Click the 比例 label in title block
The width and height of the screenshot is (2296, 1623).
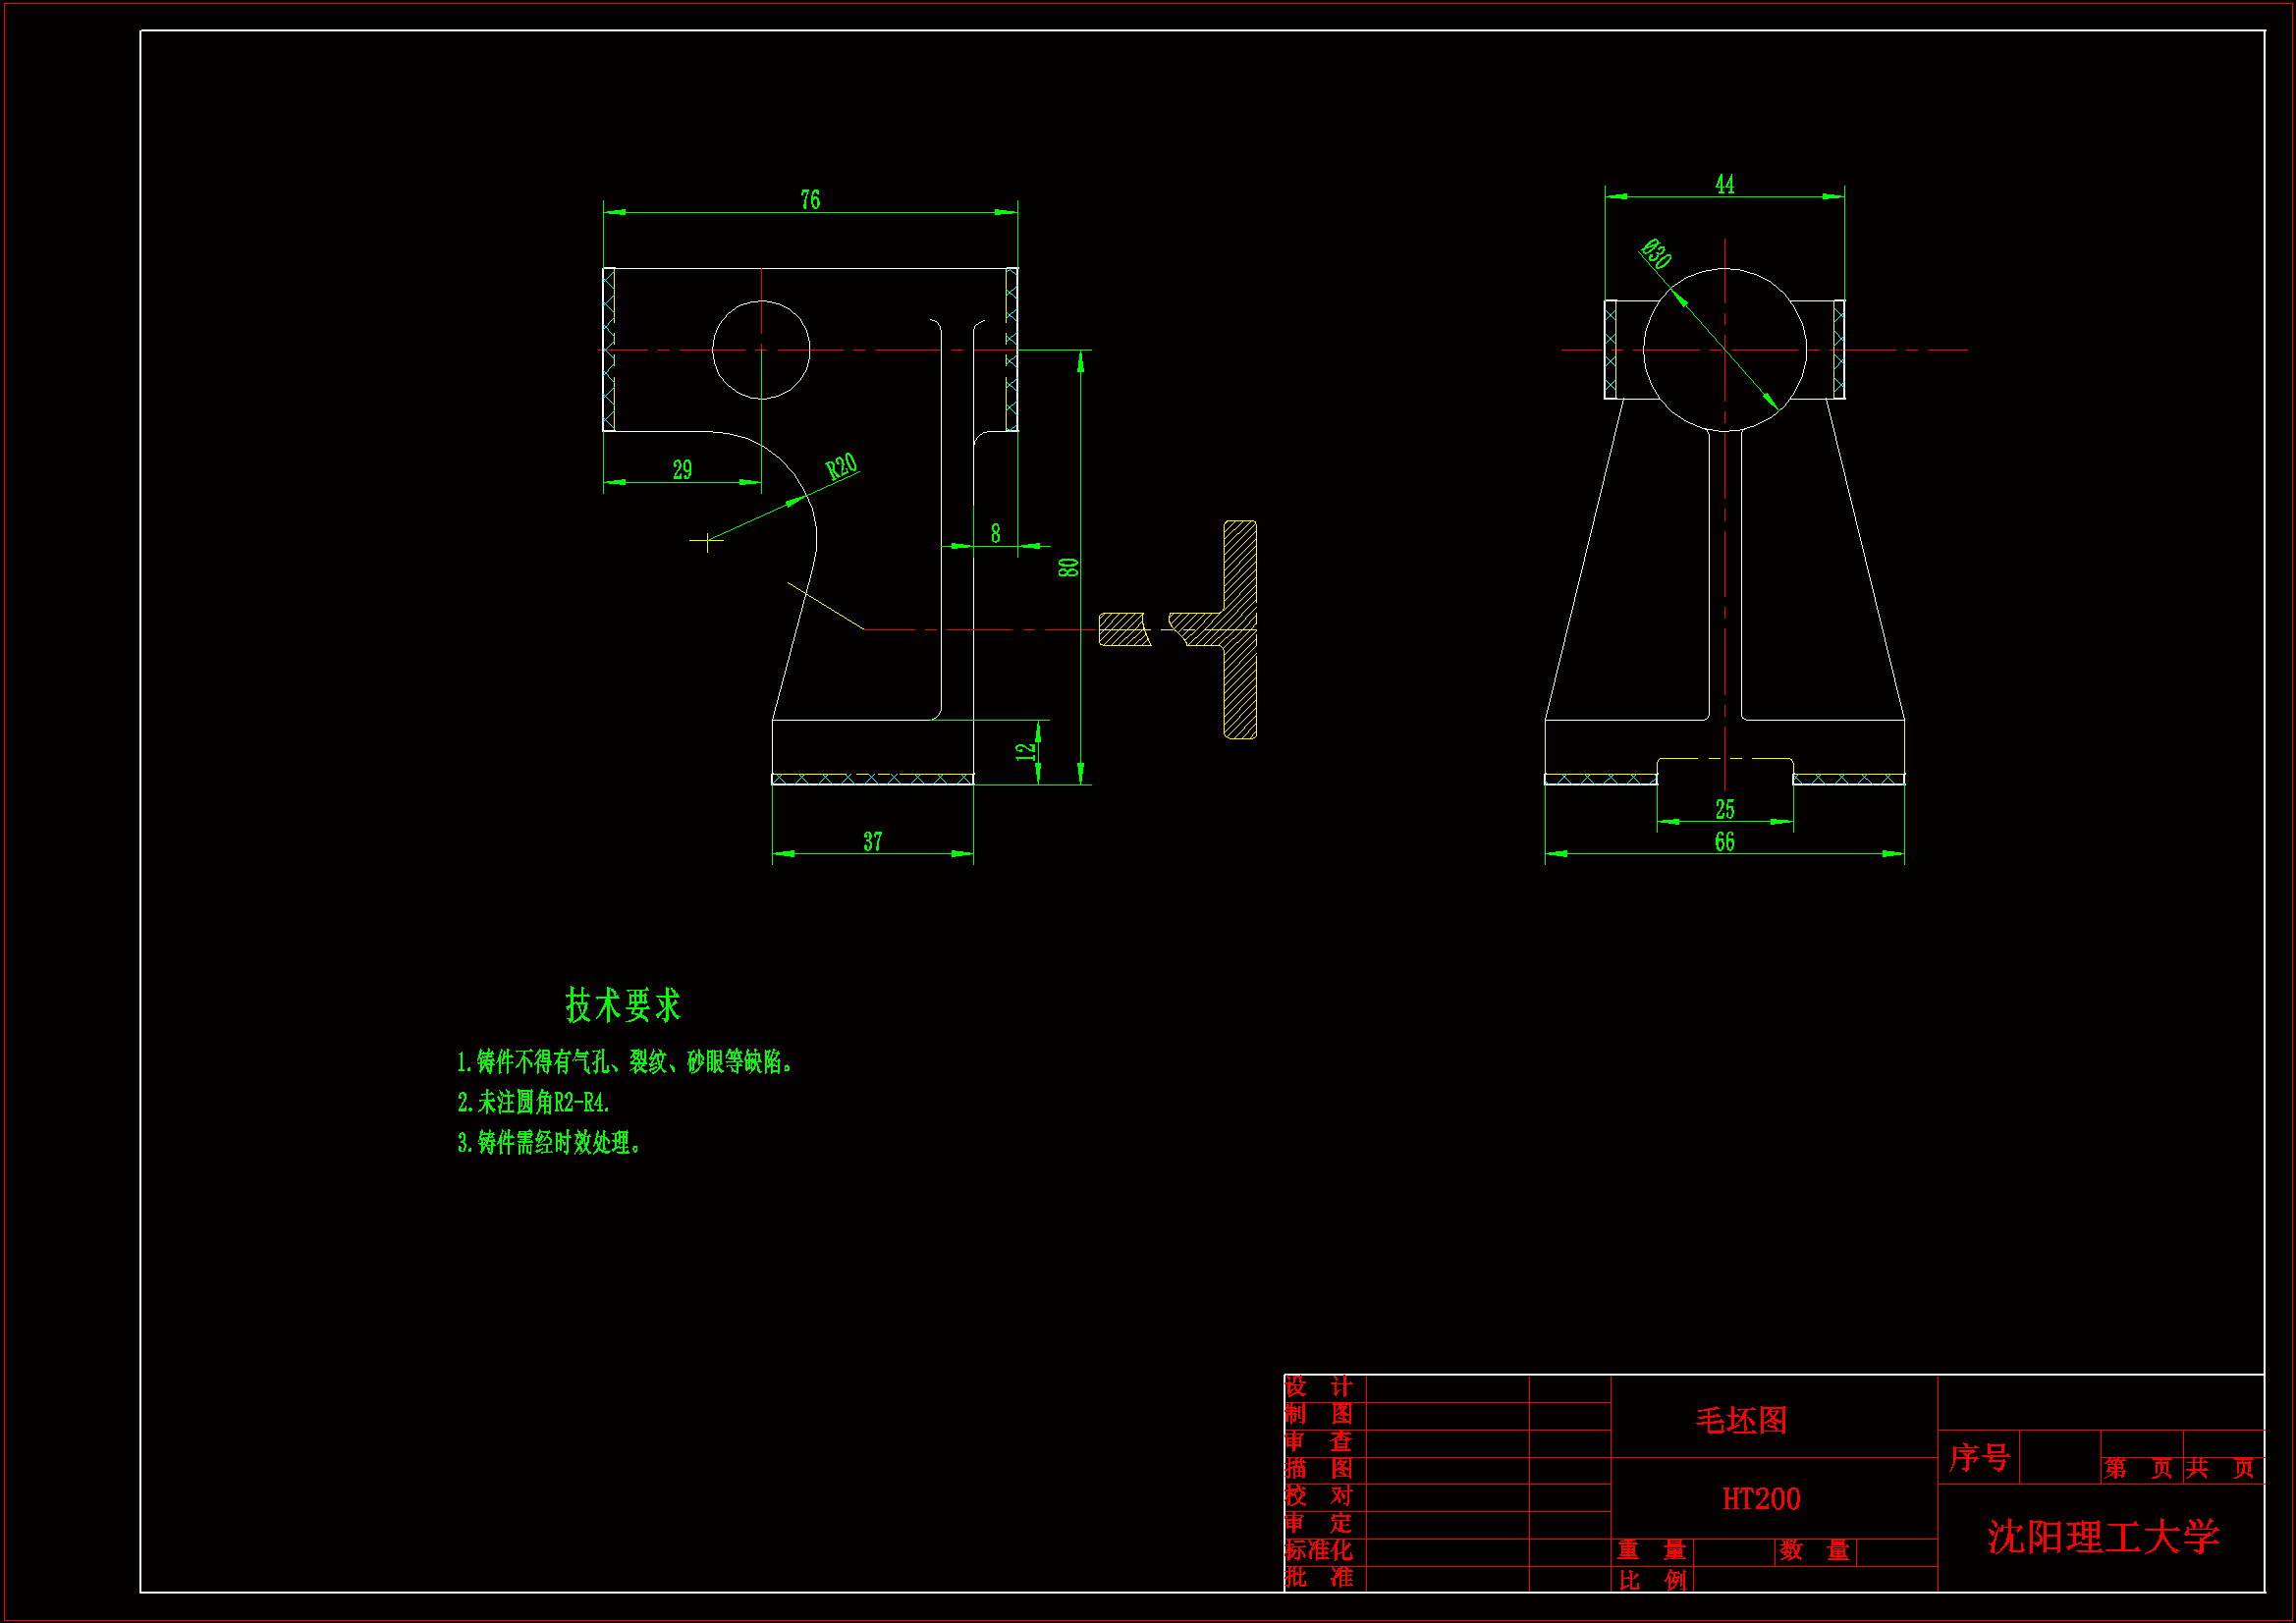tap(1652, 1580)
